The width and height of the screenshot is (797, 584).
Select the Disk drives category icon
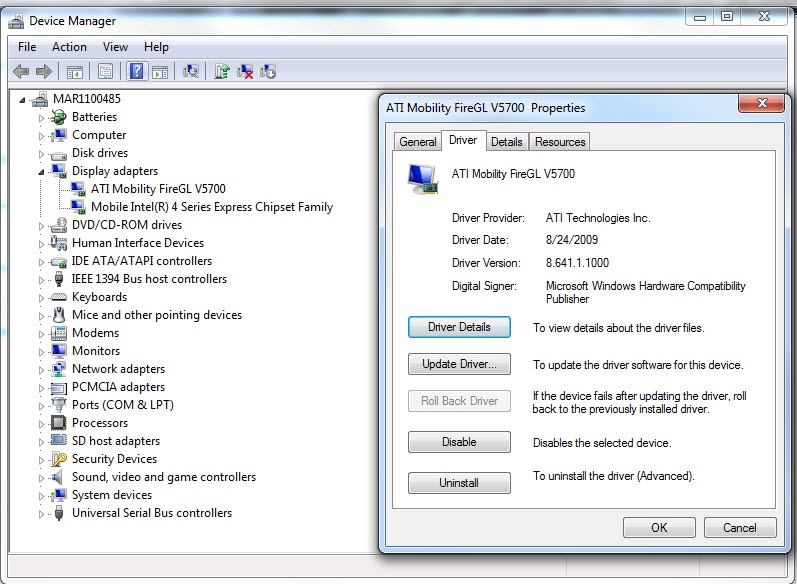[59, 154]
